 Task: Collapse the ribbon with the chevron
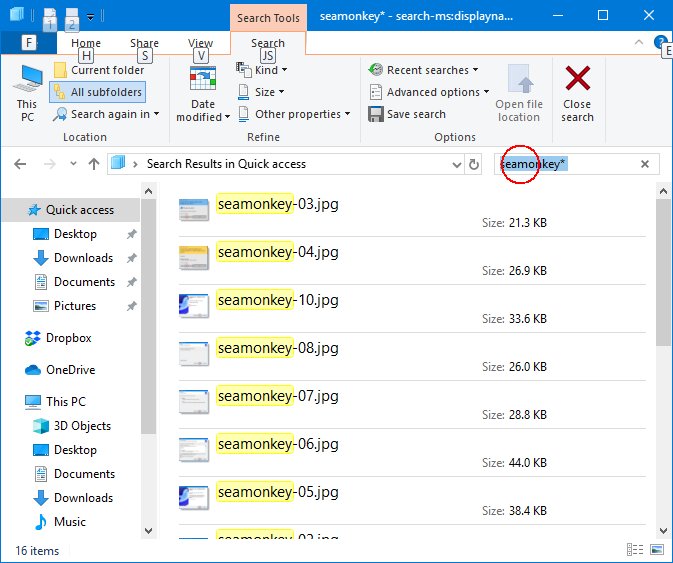point(639,42)
